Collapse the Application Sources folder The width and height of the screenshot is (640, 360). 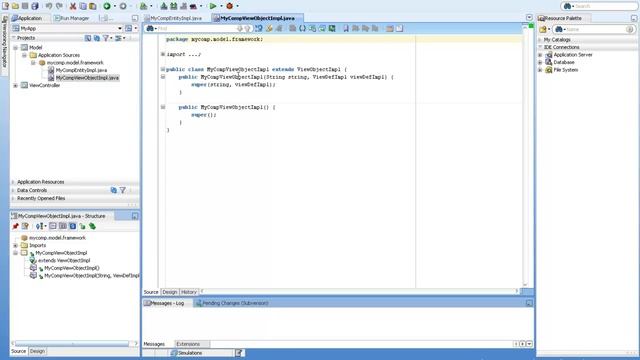coord(24,55)
